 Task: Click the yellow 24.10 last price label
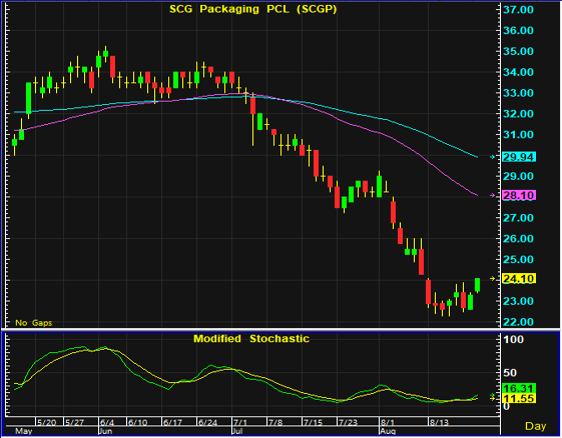[x=519, y=278]
